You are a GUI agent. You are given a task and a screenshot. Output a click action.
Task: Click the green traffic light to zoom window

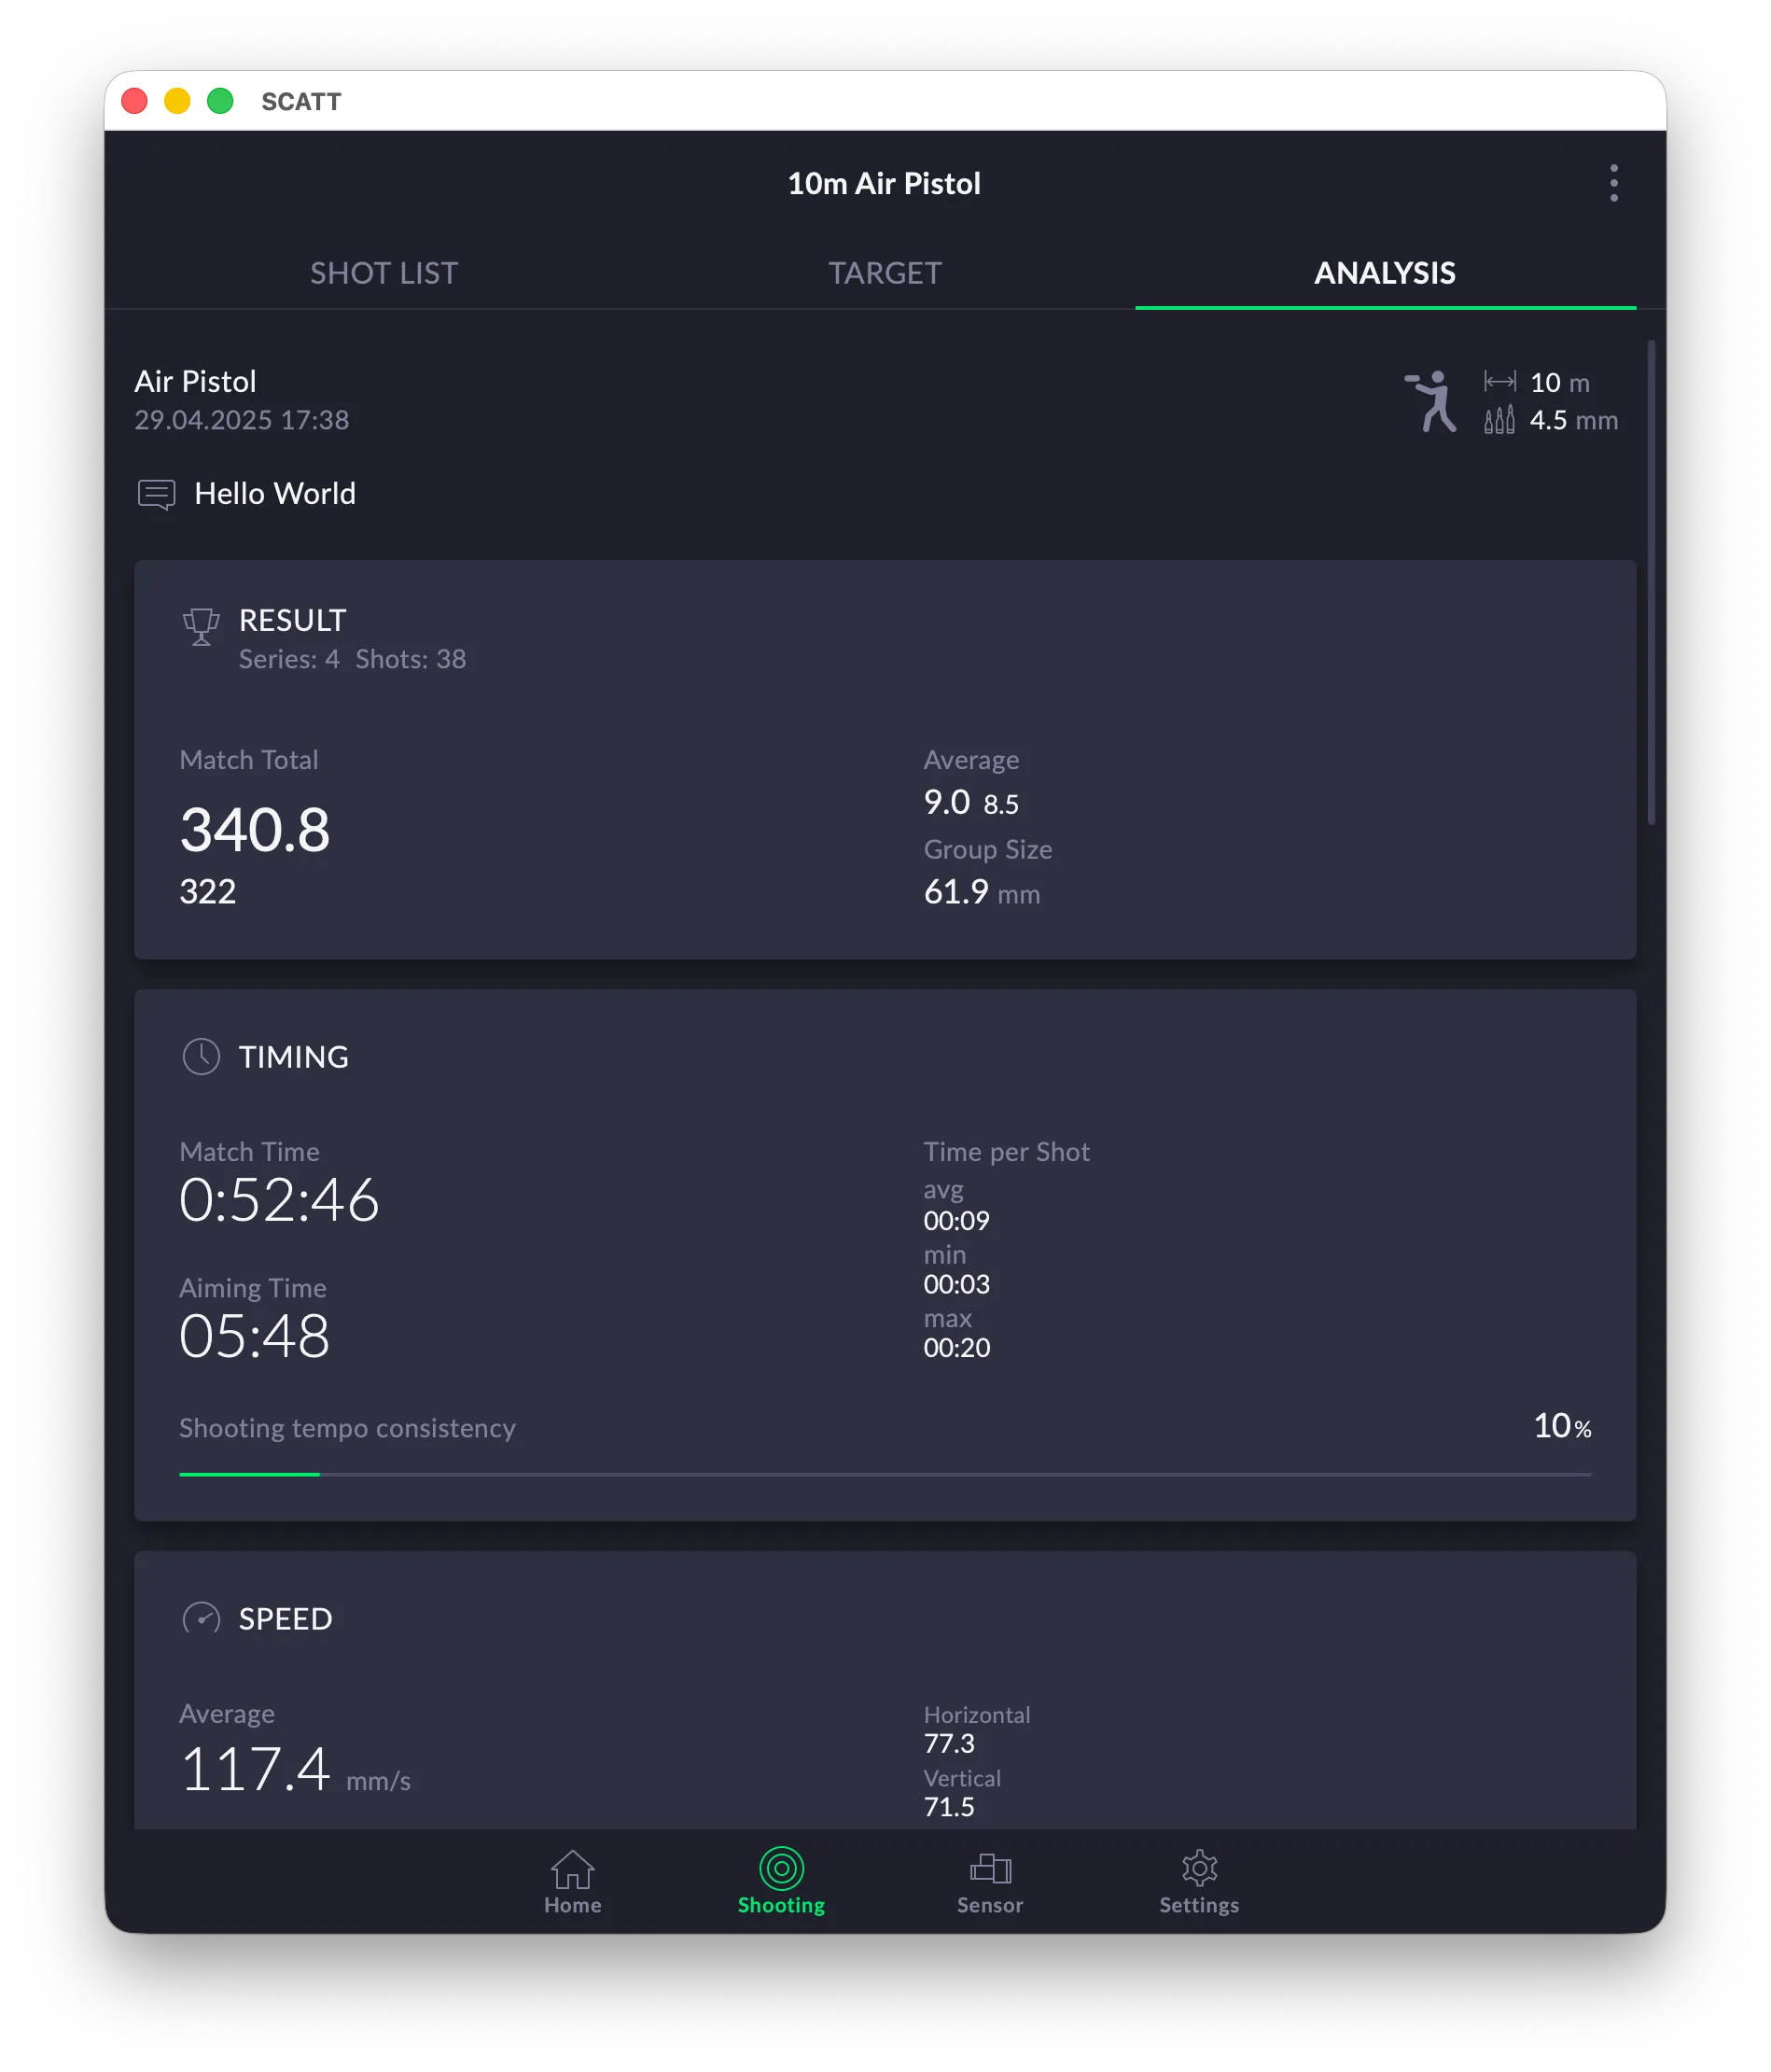(219, 101)
